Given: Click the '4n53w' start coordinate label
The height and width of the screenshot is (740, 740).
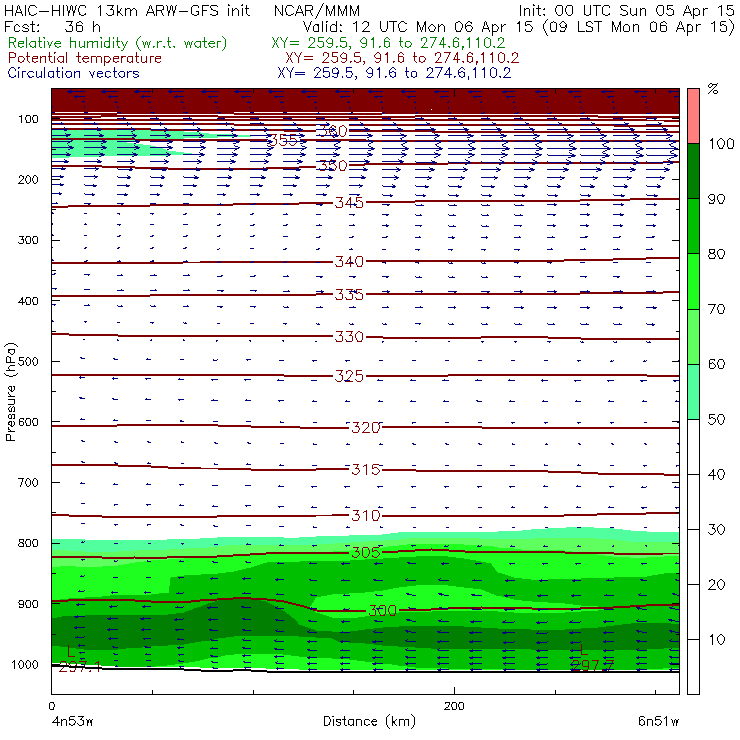Looking at the screenshot, I should coord(72,721).
